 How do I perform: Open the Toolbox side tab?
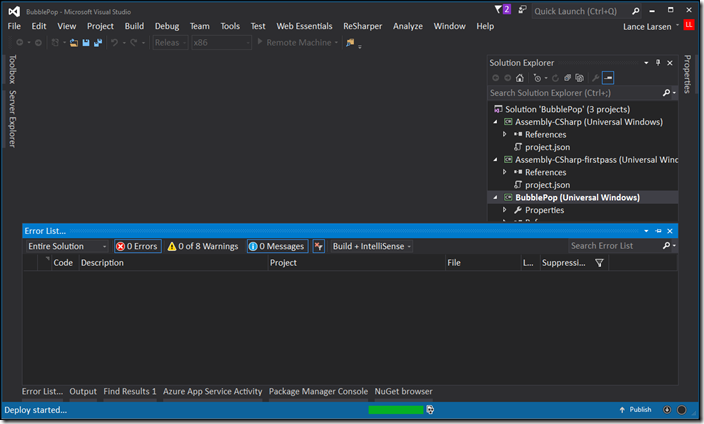[x=12, y=69]
